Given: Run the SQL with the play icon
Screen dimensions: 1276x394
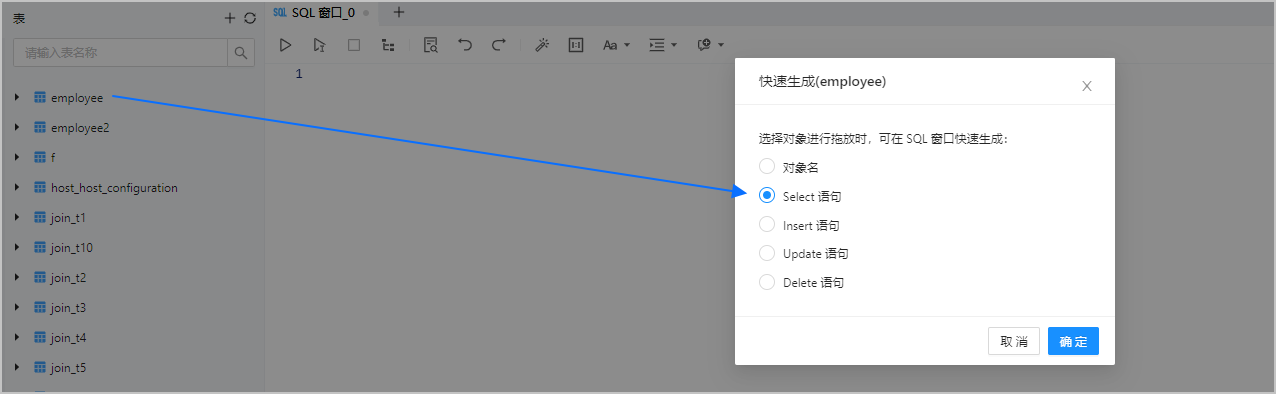Looking at the screenshot, I should 285,45.
